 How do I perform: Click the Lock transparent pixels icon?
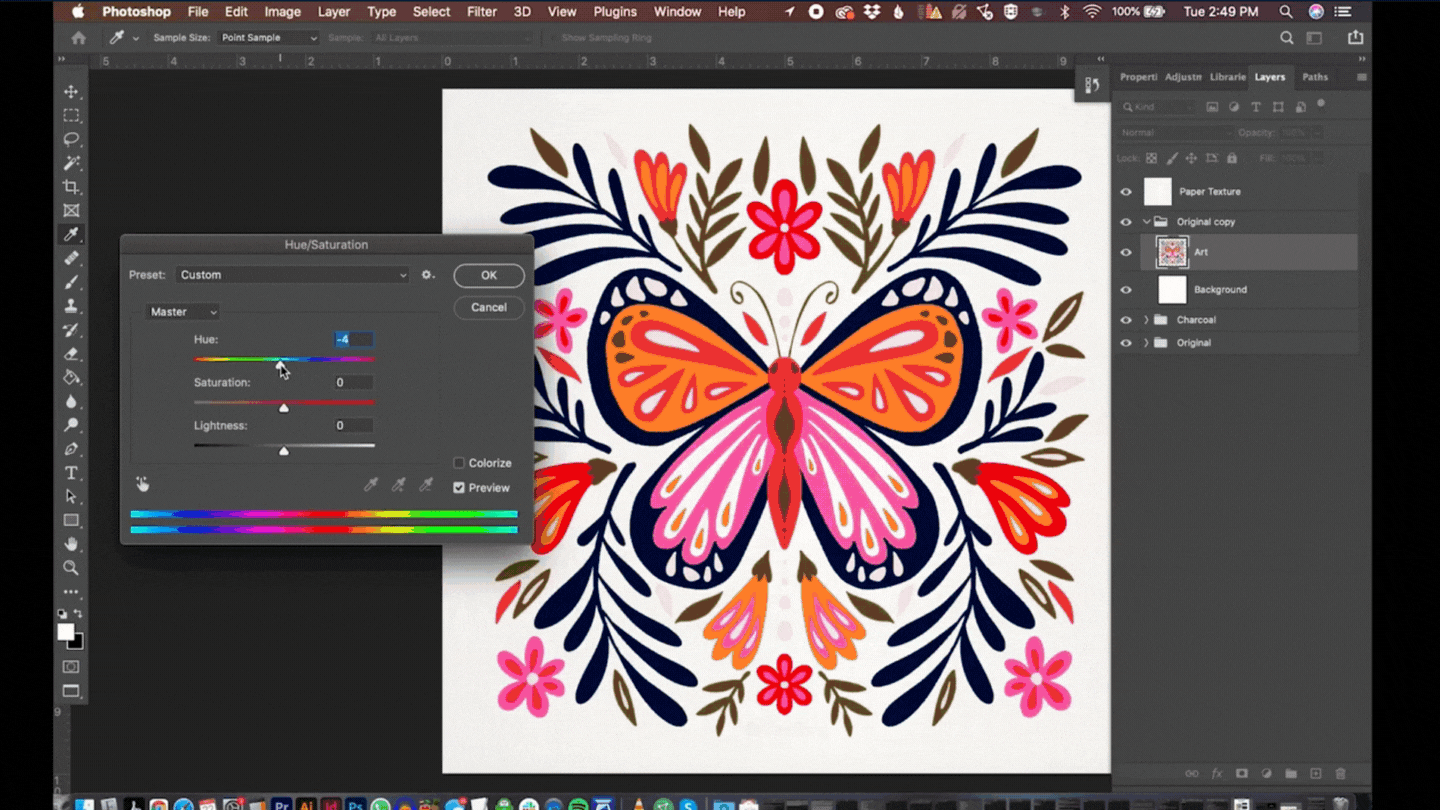tap(1151, 157)
